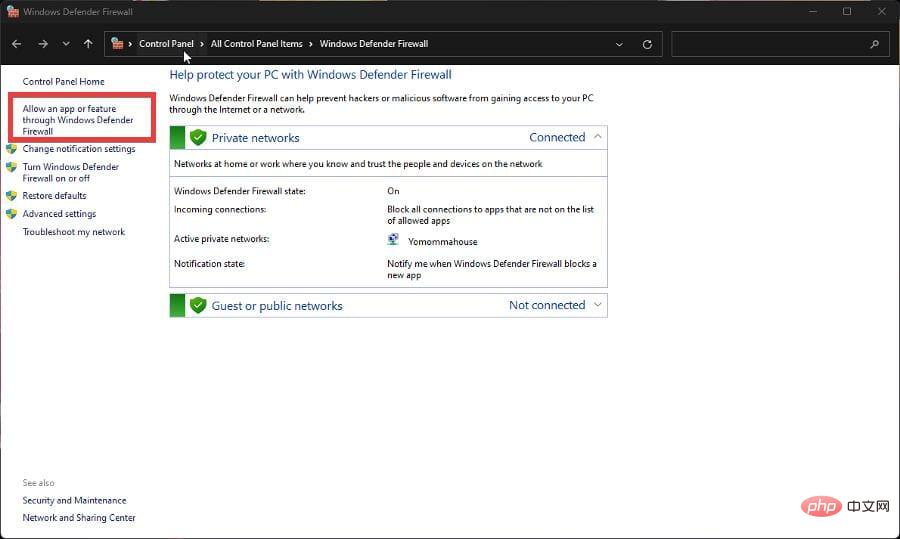Open the recent locations dropdown arrow
Image resolution: width=900 pixels, height=539 pixels.
tap(66, 44)
